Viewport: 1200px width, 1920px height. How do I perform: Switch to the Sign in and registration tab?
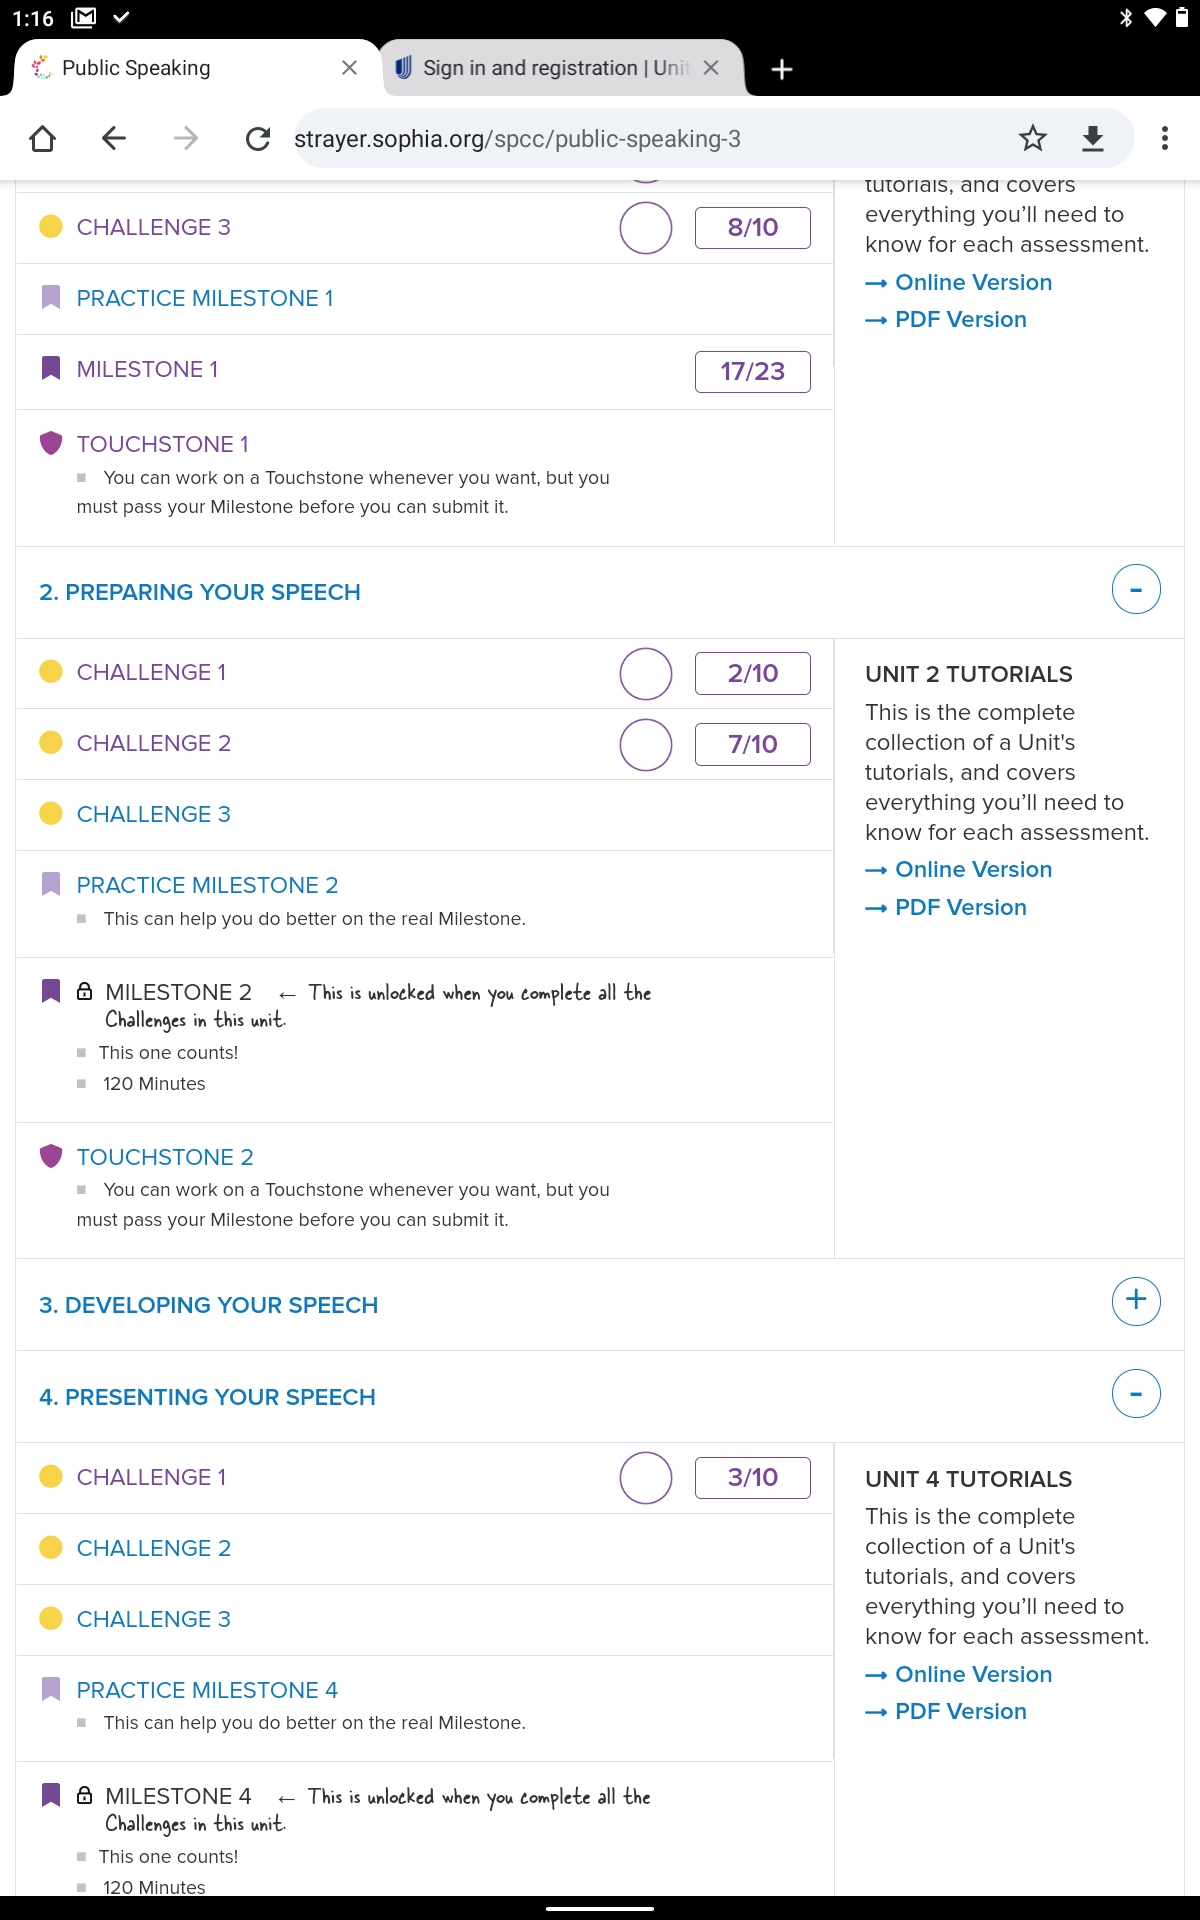point(545,68)
